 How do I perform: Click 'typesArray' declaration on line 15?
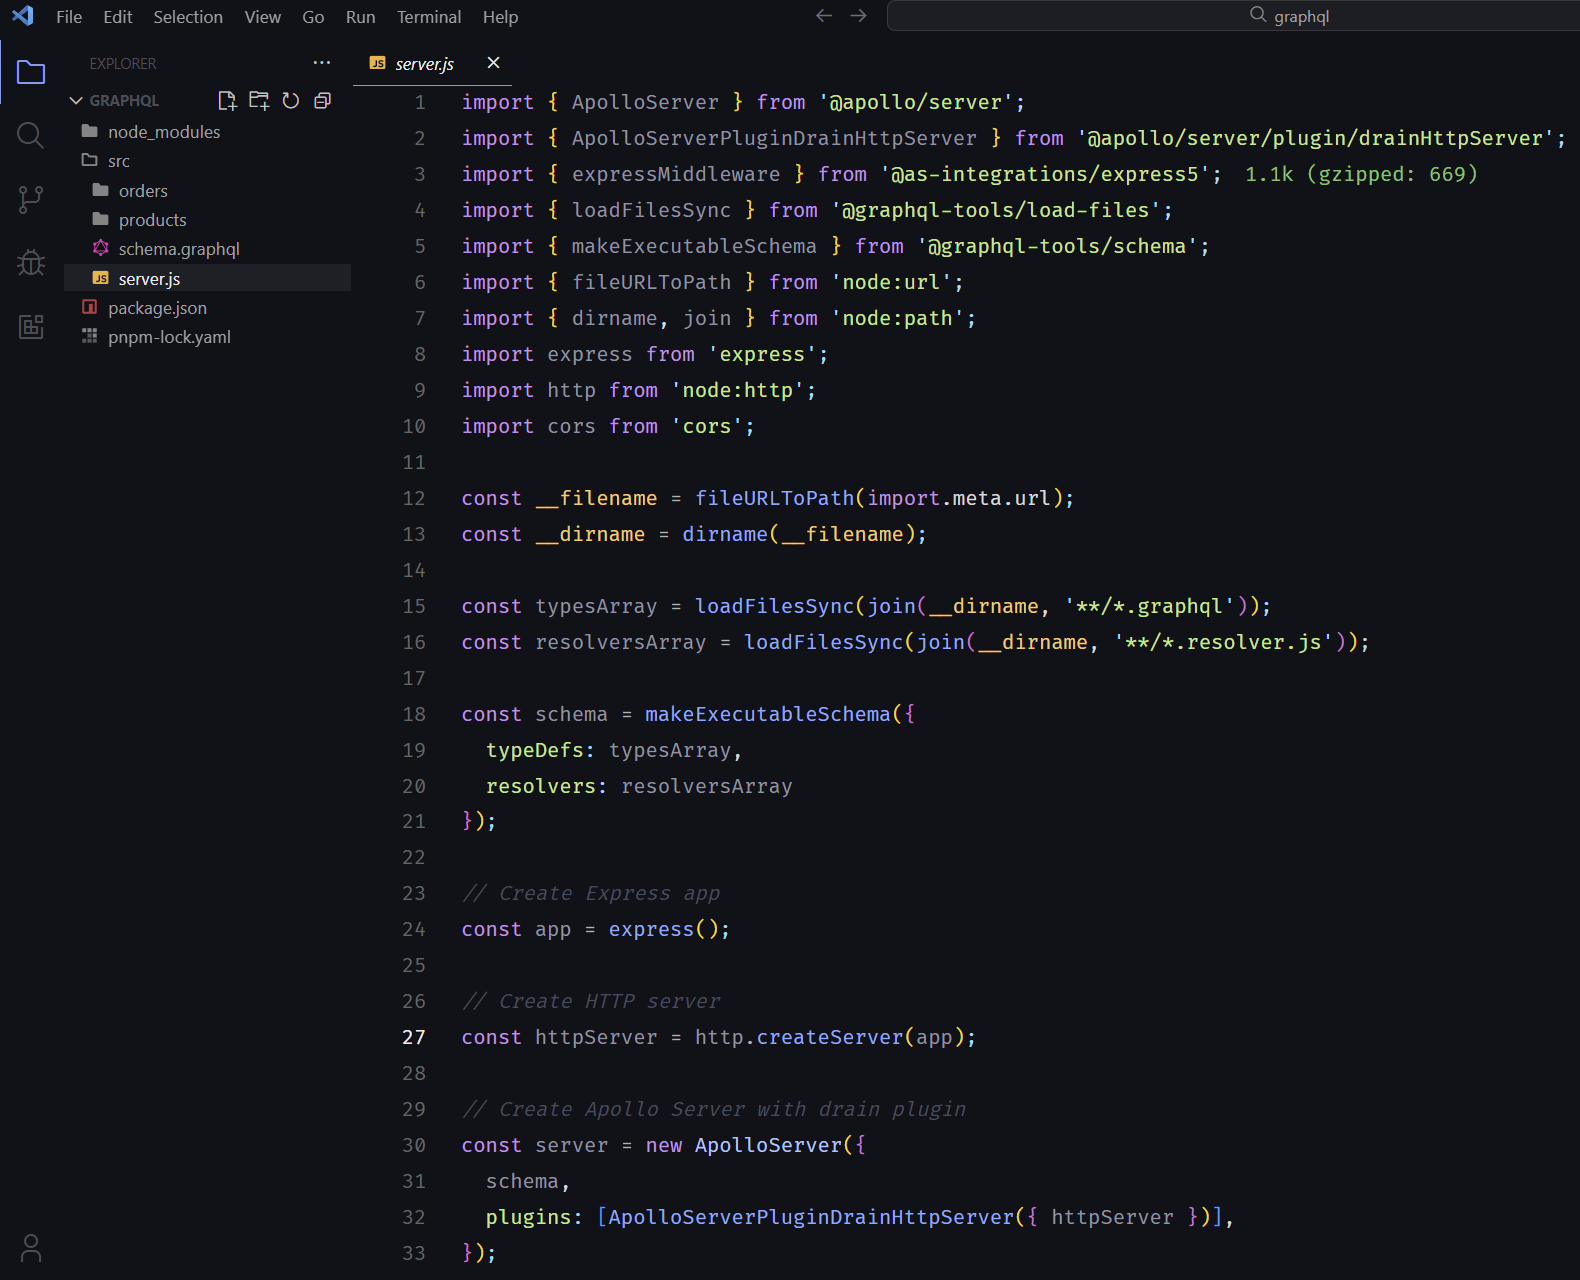[596, 606]
